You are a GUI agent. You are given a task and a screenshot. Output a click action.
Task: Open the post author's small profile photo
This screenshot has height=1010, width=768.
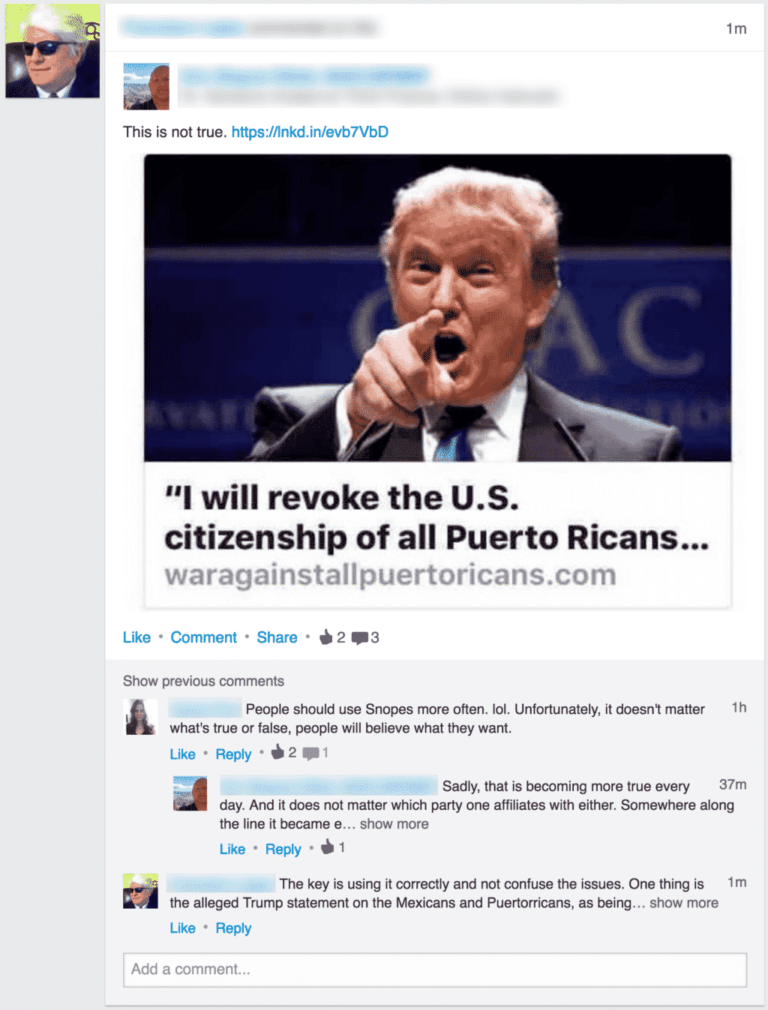[x=146, y=86]
